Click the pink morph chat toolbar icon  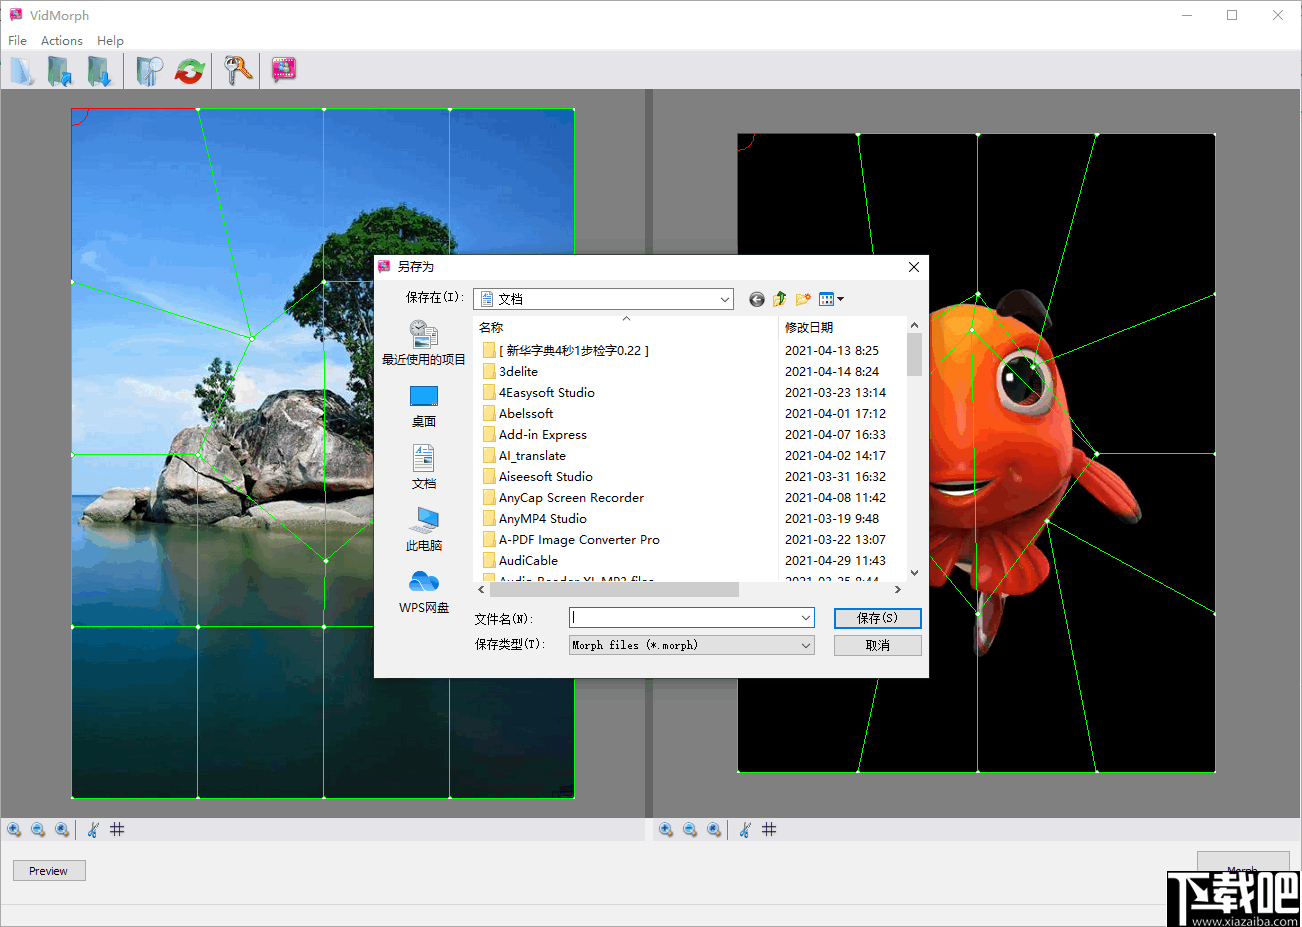pyautogui.click(x=283, y=70)
